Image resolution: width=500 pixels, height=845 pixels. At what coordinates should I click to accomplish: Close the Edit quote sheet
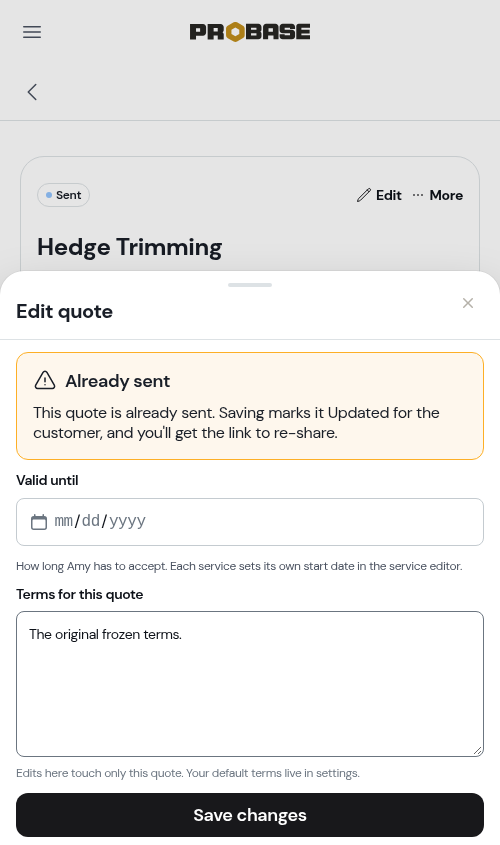[468, 303]
